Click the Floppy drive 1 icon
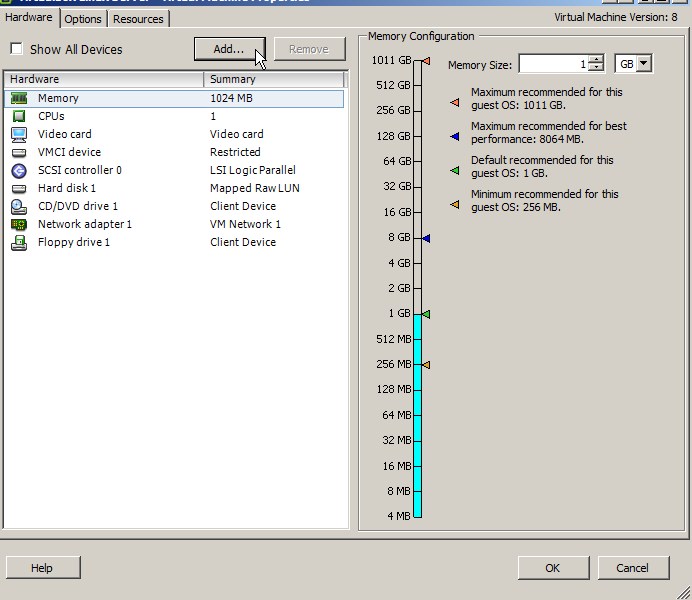692x600 pixels. pyautogui.click(x=19, y=243)
